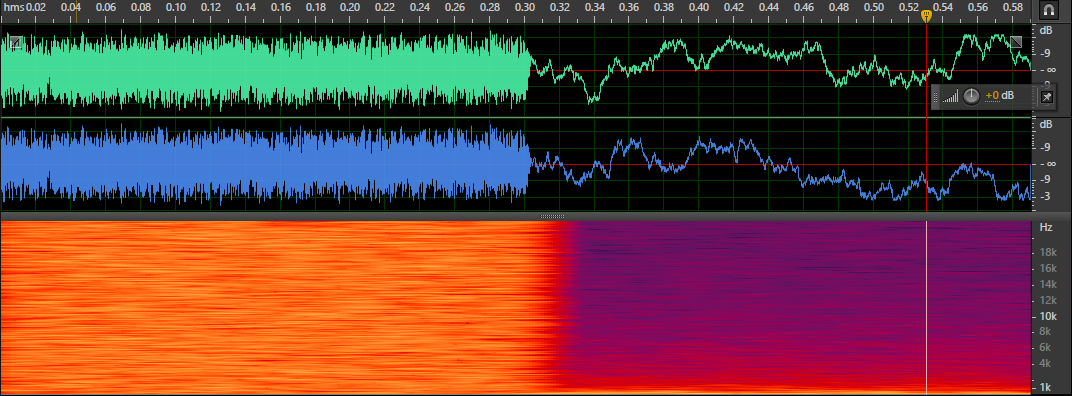The width and height of the screenshot is (1072, 396).
Task: Pin the volume HUD with the pushpin icon
Action: coord(1046,97)
